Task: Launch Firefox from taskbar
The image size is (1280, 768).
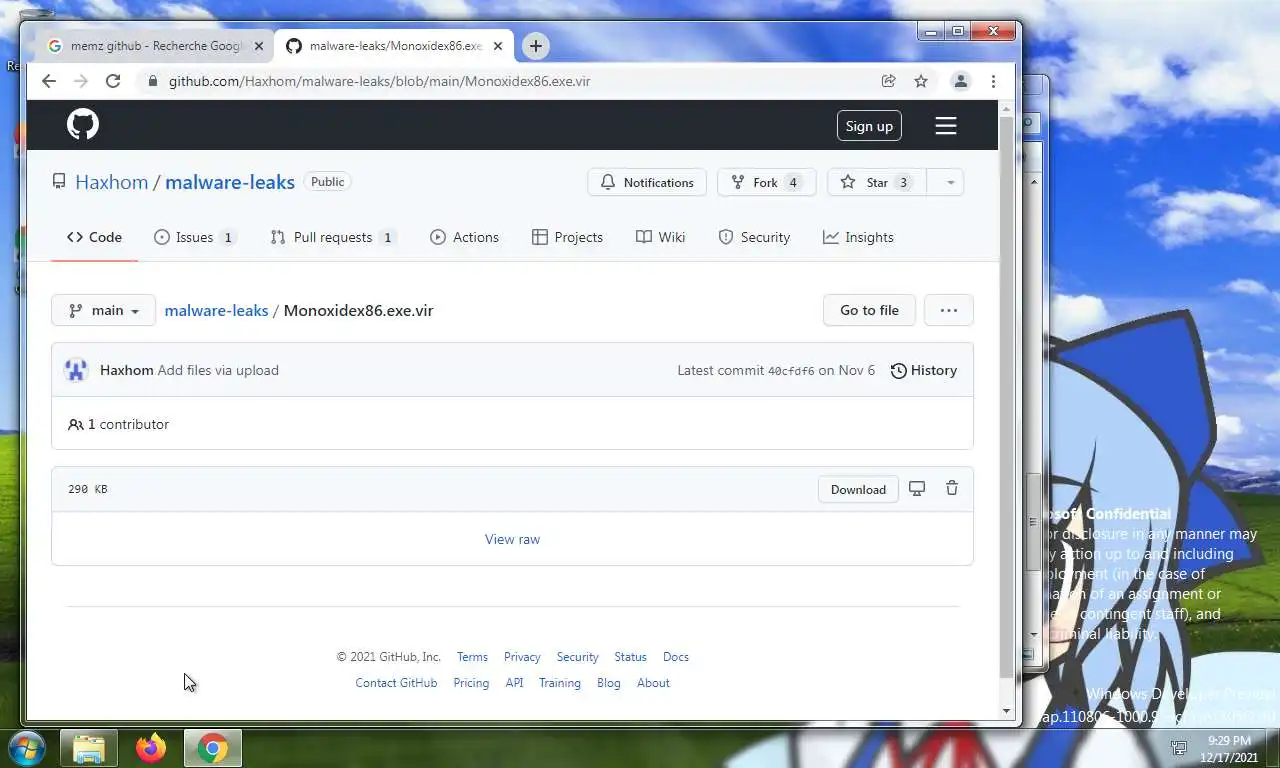Action: 151,749
